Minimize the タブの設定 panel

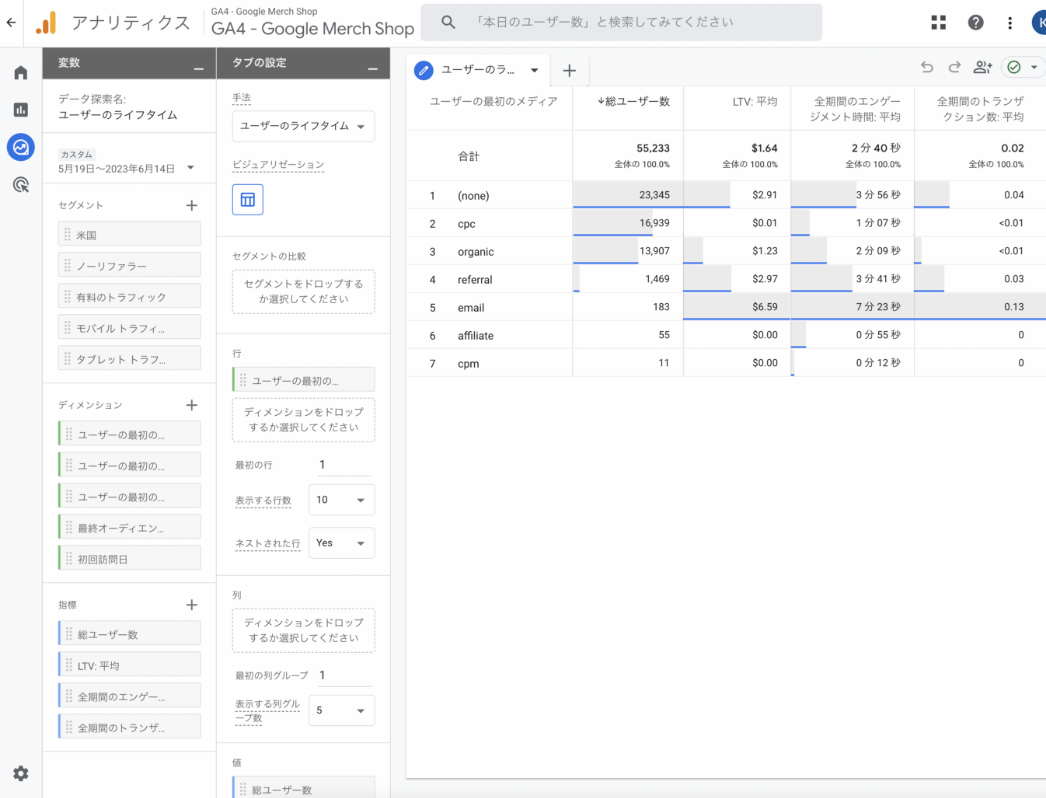(x=373, y=69)
